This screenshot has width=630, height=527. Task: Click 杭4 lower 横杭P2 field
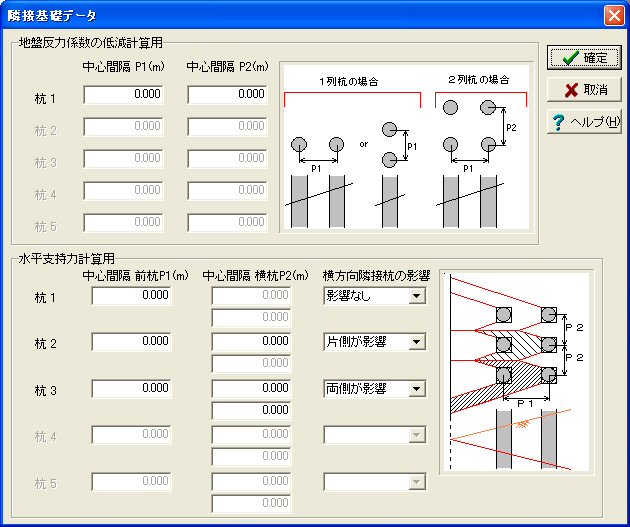(252, 457)
